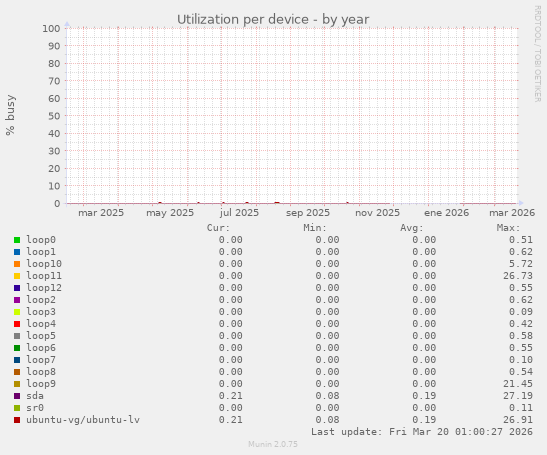Click the loop10 orange color swatch
The width and height of the screenshot is (547, 455).
coord(17,264)
